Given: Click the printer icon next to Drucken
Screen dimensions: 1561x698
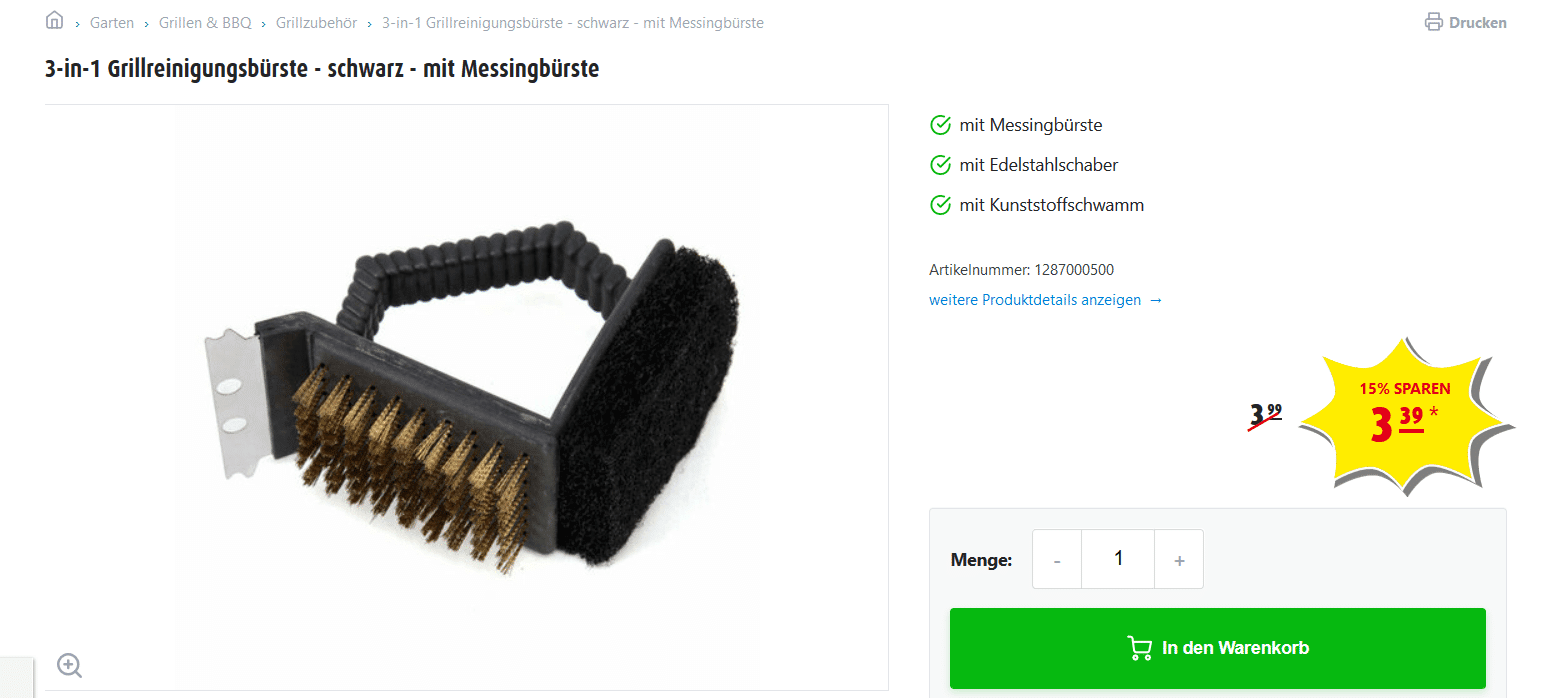Looking at the screenshot, I should pos(1434,22).
